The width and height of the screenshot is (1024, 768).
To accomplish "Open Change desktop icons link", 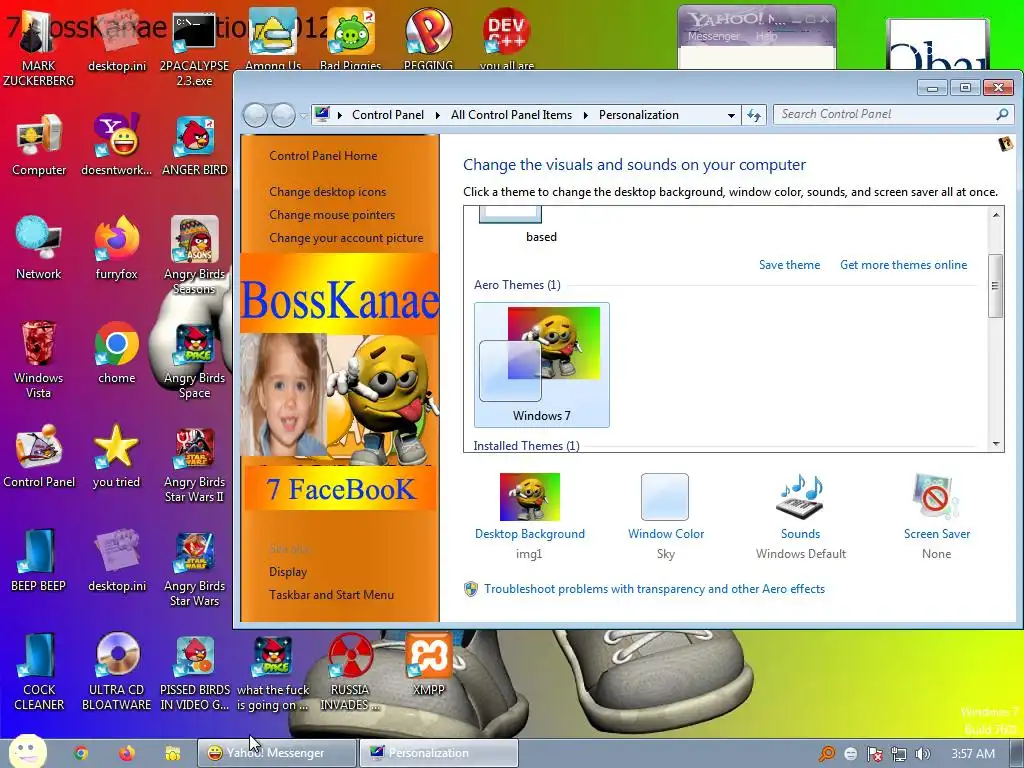I will point(327,191).
